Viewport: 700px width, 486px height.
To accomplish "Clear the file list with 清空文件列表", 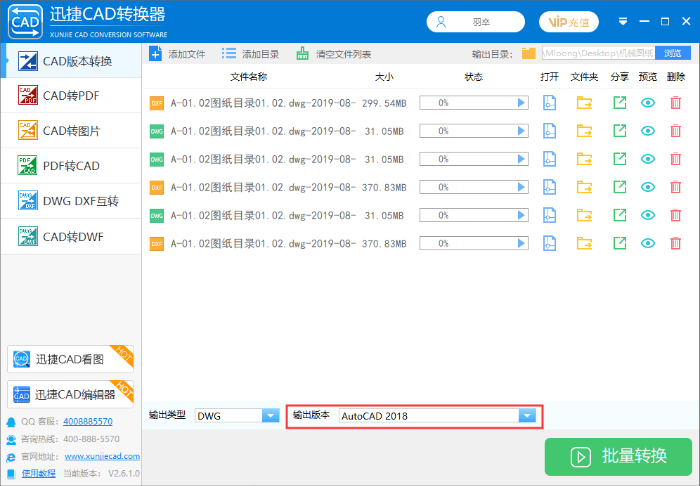I will point(333,54).
